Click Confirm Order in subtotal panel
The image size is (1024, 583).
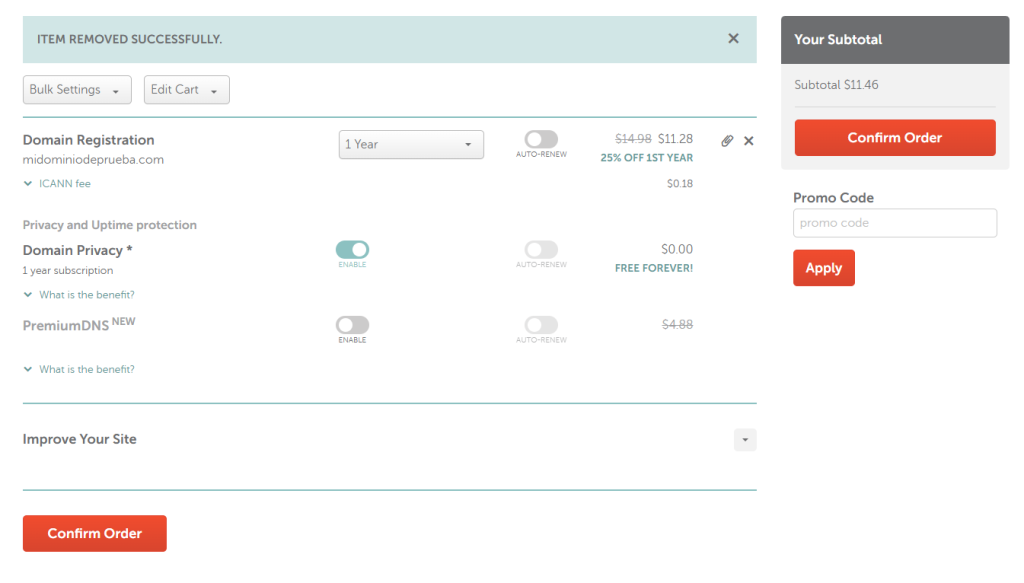click(895, 138)
